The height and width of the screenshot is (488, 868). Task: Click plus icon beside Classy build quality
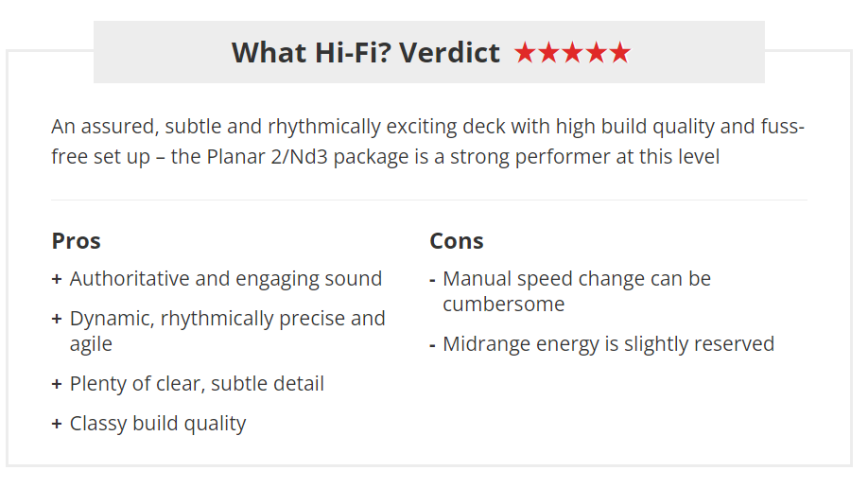(56, 424)
